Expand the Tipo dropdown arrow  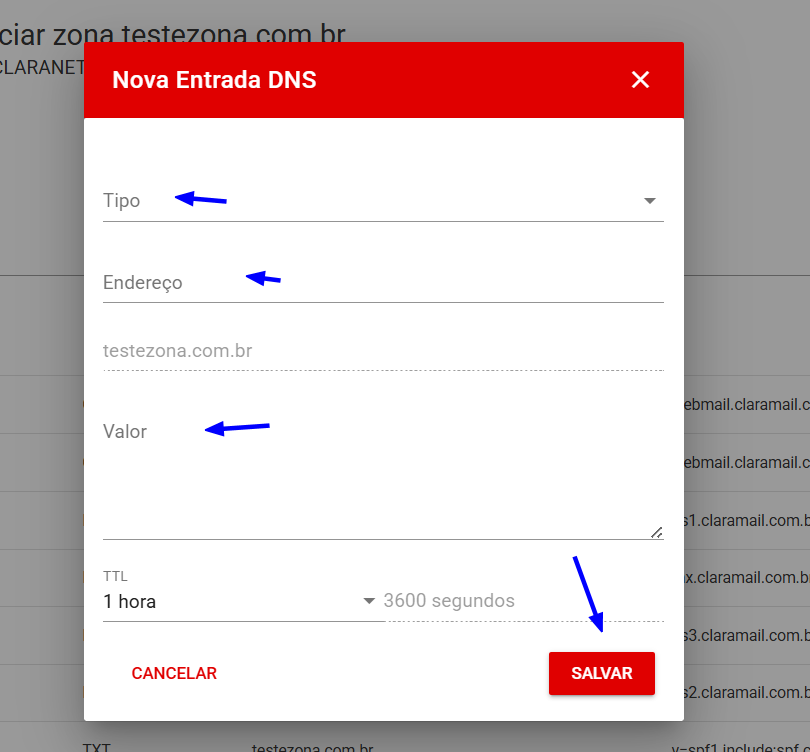[x=650, y=201]
